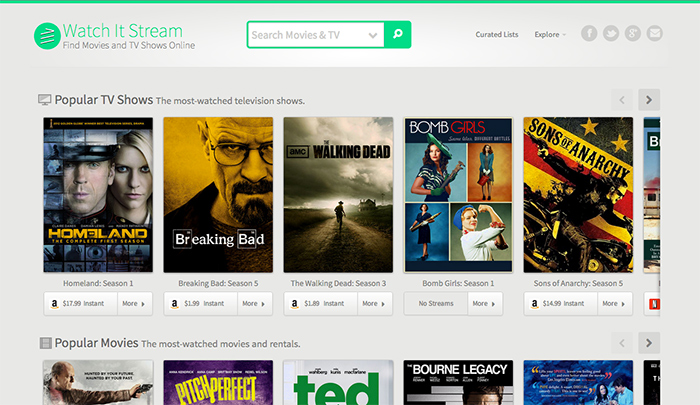Click the Amazon icon under Homeland
700x405 pixels.
click(54, 304)
